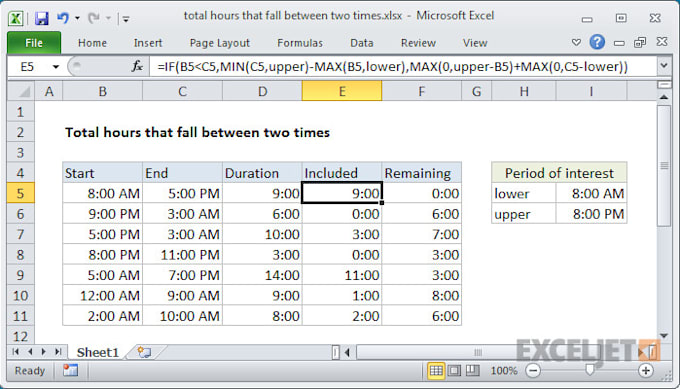
Task: Click horizontal scrollbar left arrow
Action: point(347,352)
